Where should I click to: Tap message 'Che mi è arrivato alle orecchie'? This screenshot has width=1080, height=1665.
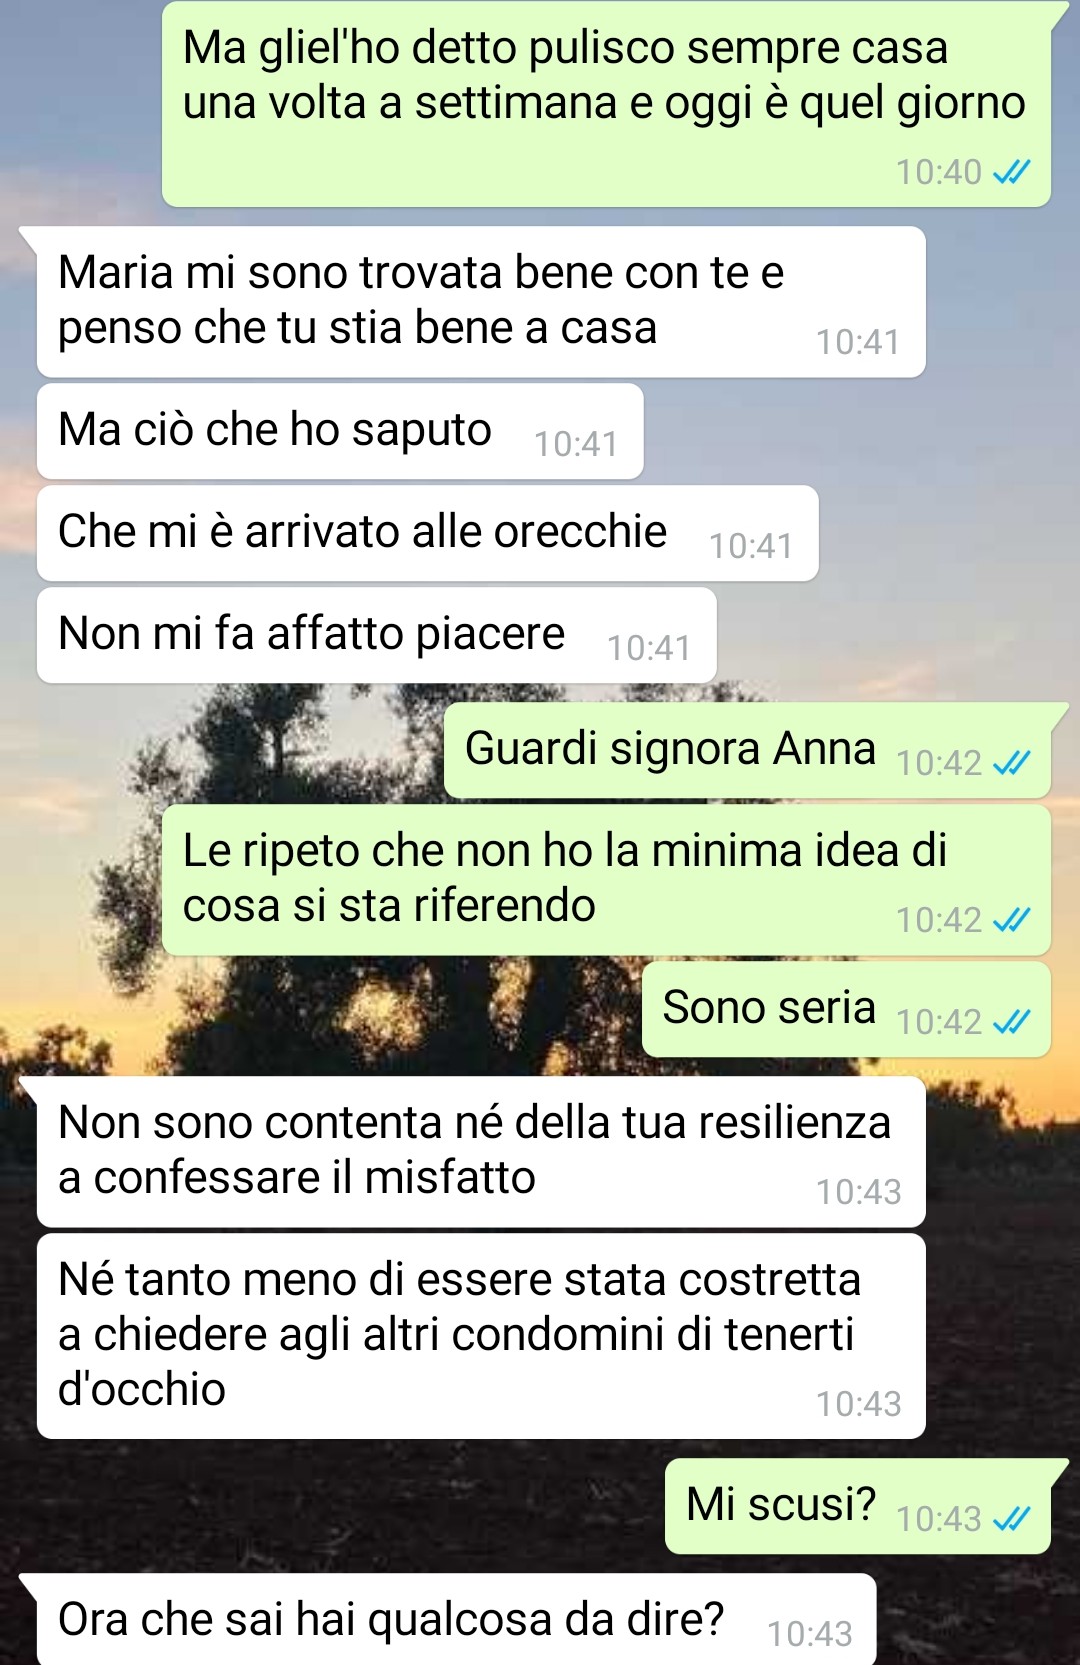428,533
